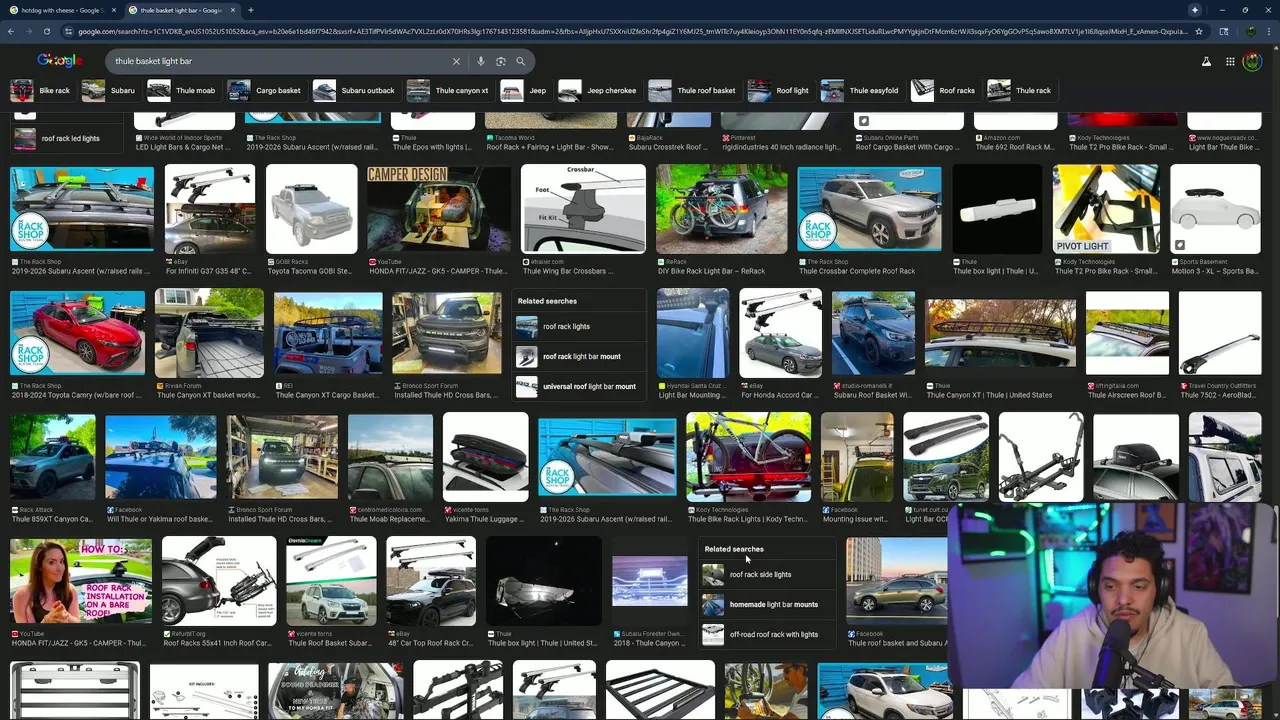Open Rivian Forum Canyon XT basket image
The width and height of the screenshot is (1280, 720).
[x=209, y=333]
